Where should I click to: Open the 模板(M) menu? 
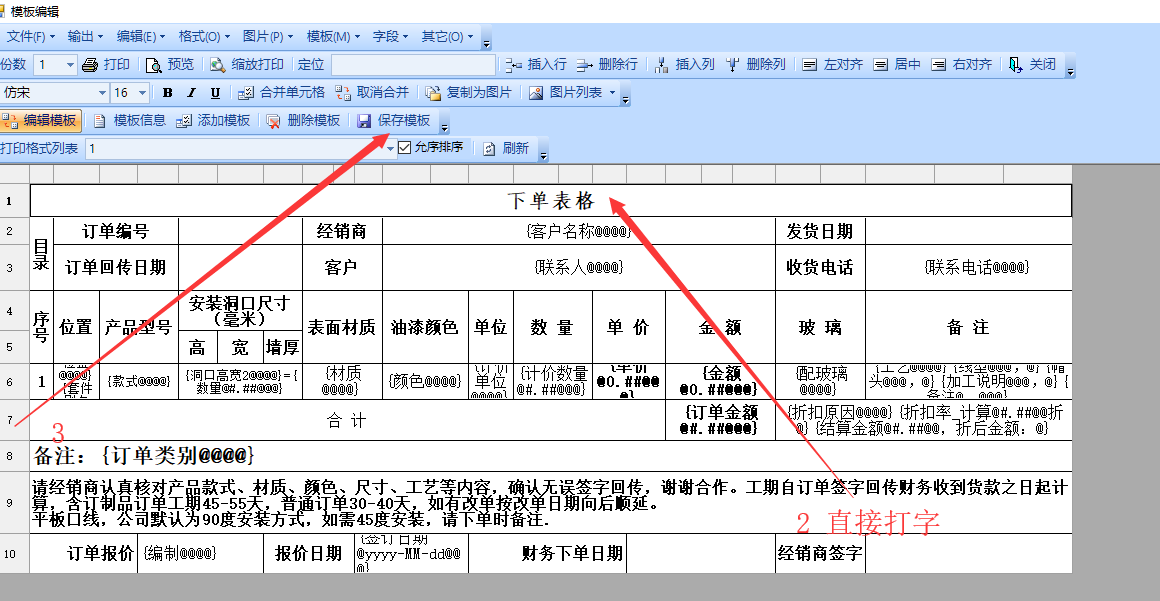click(333, 37)
